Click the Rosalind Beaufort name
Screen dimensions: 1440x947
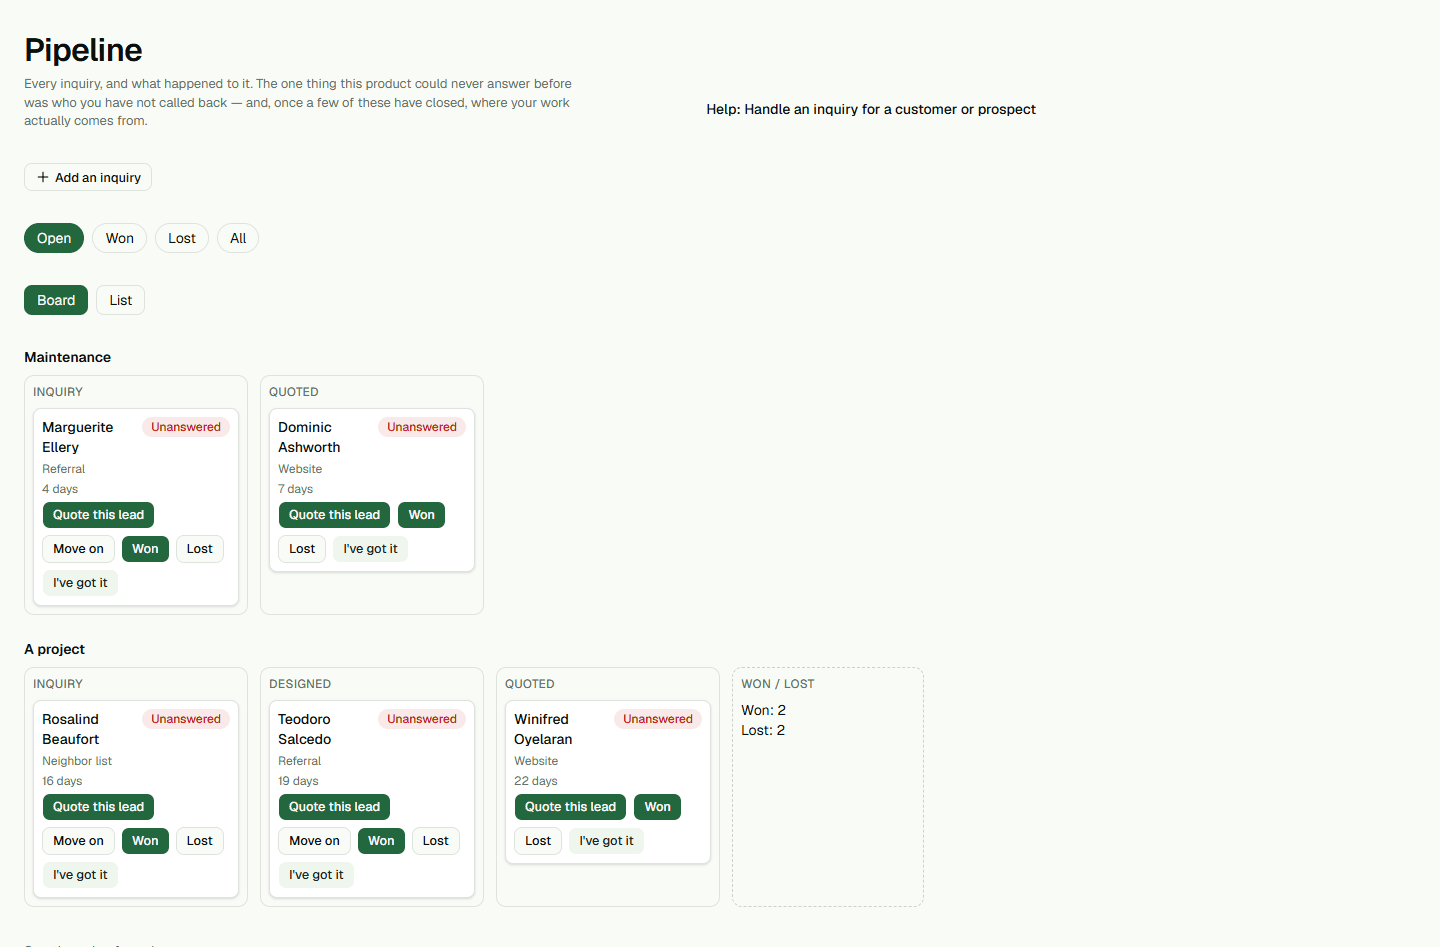coord(71,729)
